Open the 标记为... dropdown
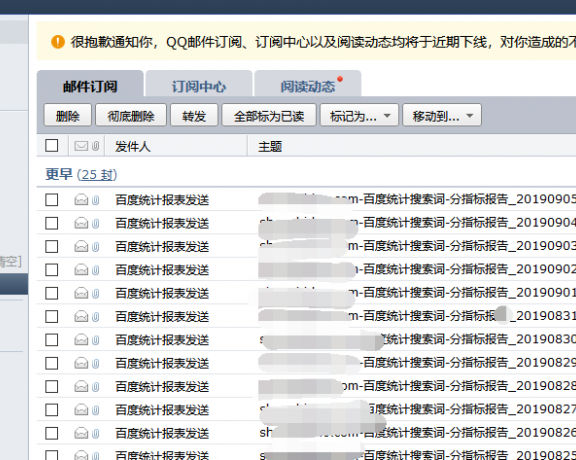Viewport: 576px width, 460px height. point(359,115)
